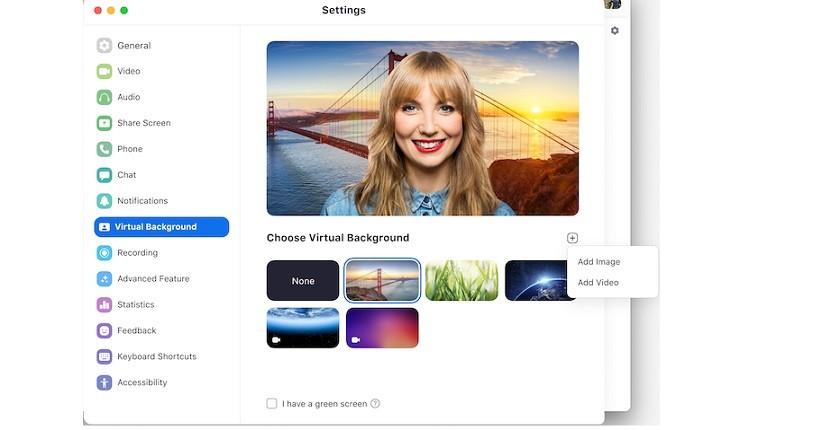Pick the green grass background thumbnail
Screen dimensions: 822x430
[461, 281]
